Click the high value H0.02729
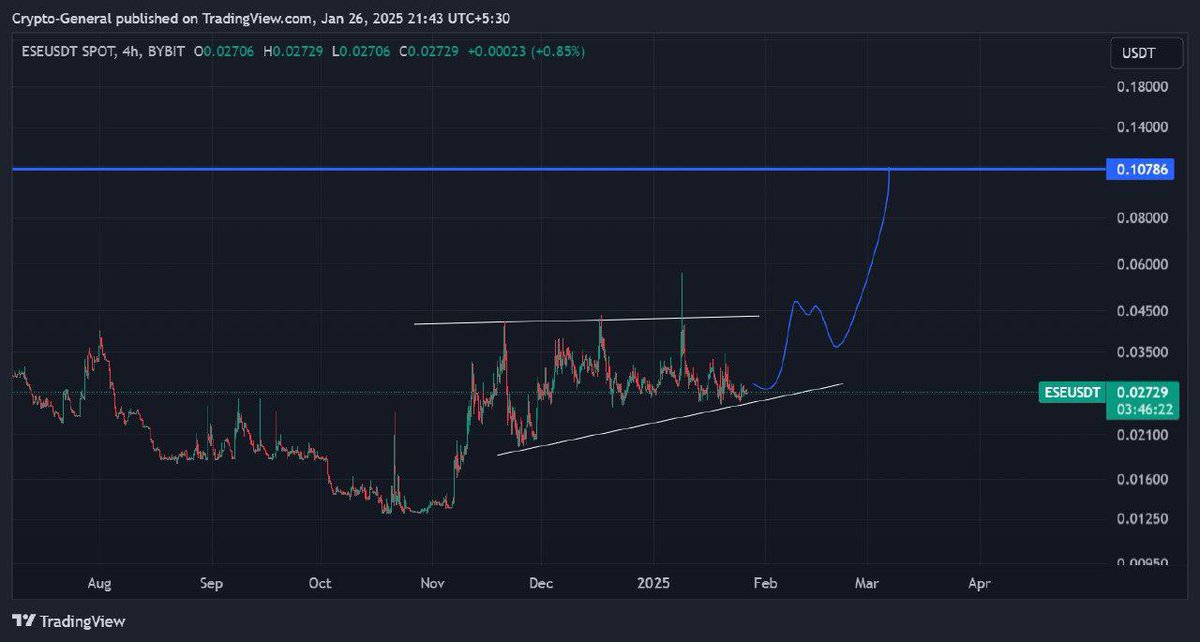Screen dimensions: 1200x642 click(294, 50)
